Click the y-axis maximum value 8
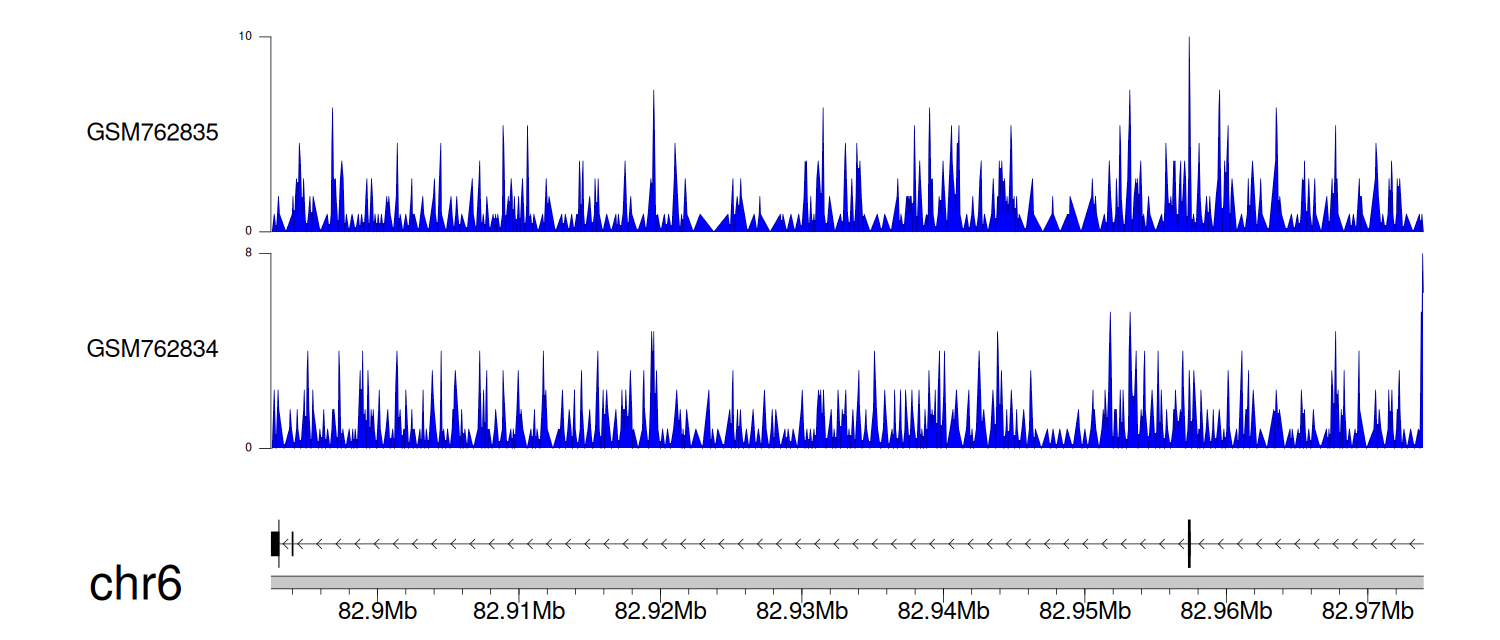Image resolution: width=1500 pixels, height=640 pixels. (248, 254)
